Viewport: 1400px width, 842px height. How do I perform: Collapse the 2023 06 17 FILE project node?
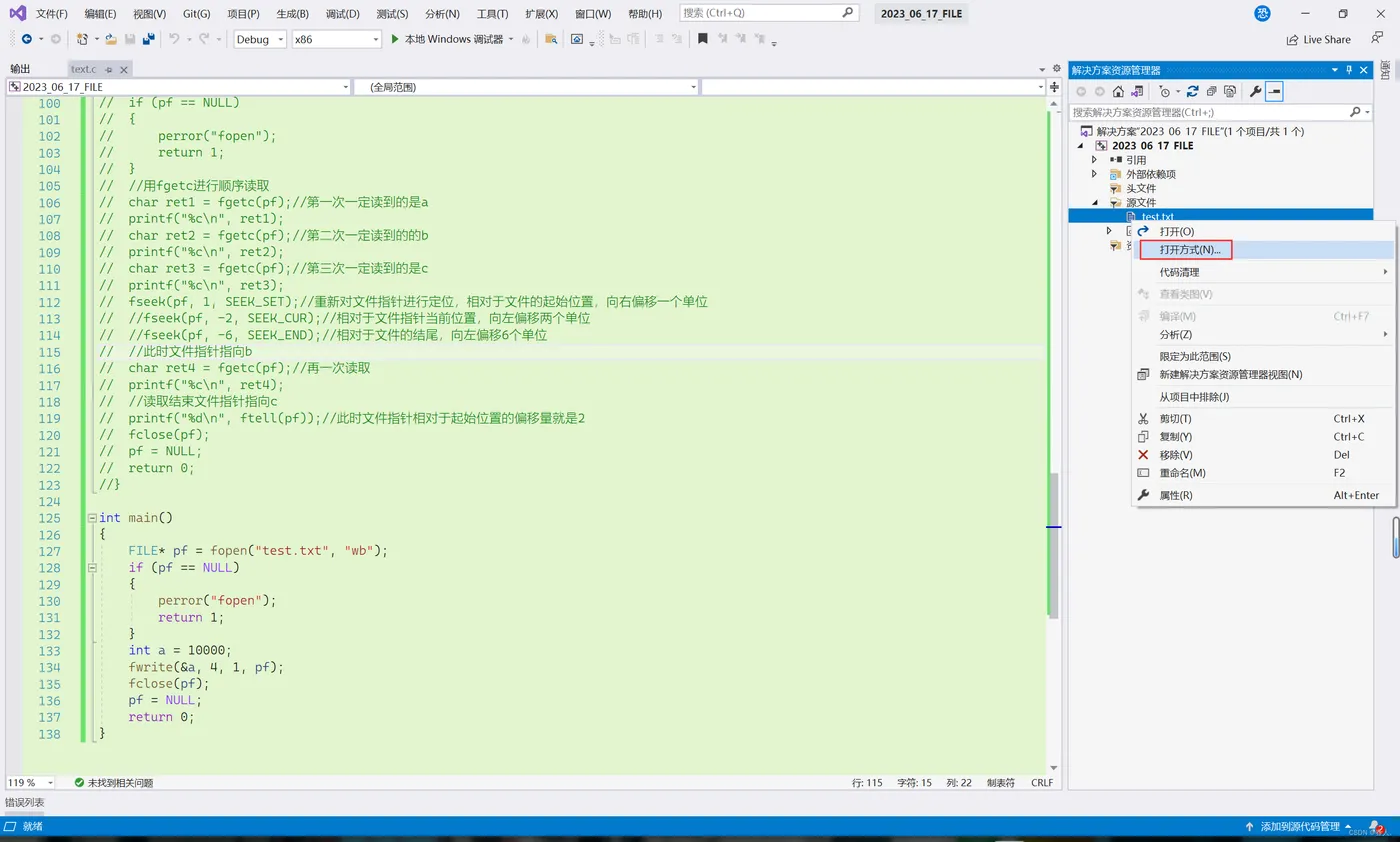1081,146
